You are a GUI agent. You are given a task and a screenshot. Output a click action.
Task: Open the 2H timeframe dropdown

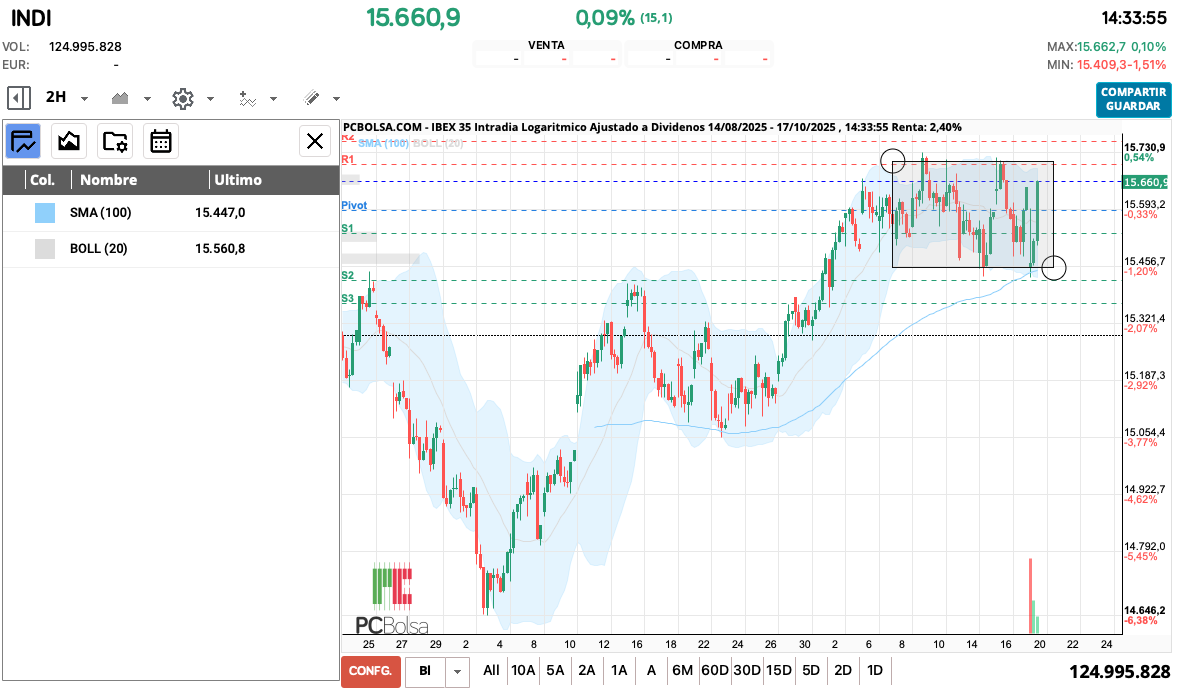coord(84,99)
